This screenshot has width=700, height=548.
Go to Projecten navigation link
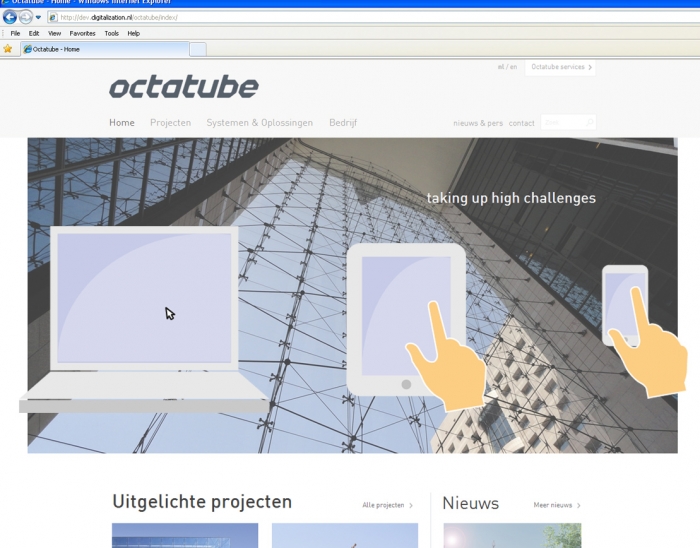(170, 123)
